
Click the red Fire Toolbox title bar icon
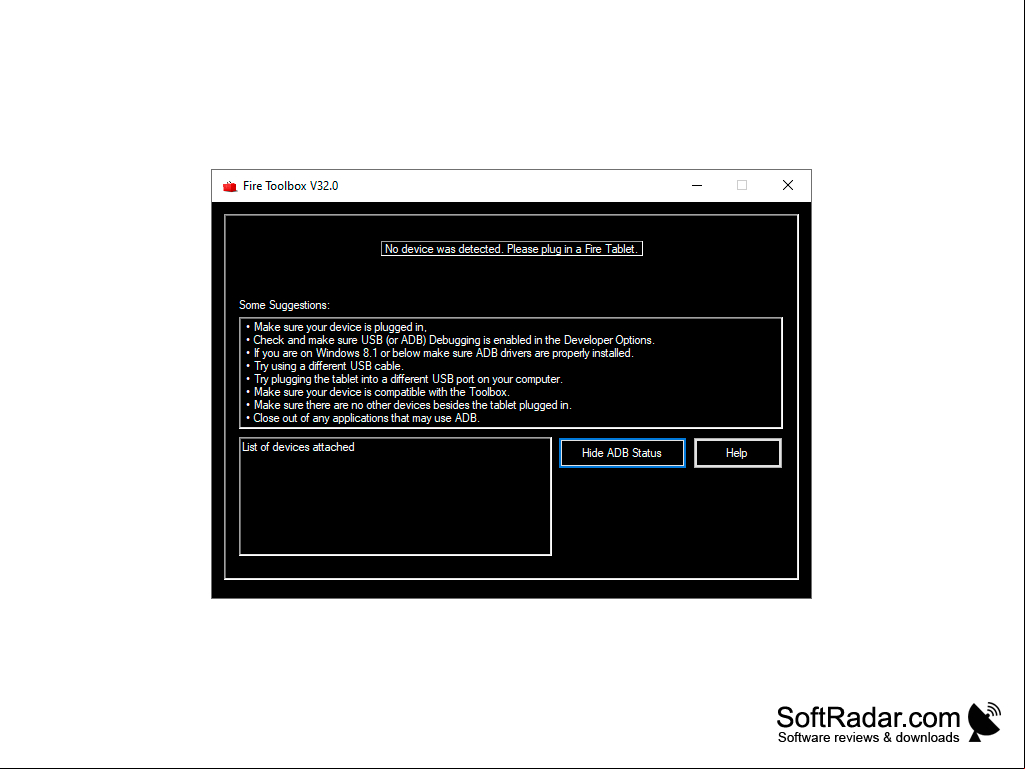pyautogui.click(x=229, y=186)
